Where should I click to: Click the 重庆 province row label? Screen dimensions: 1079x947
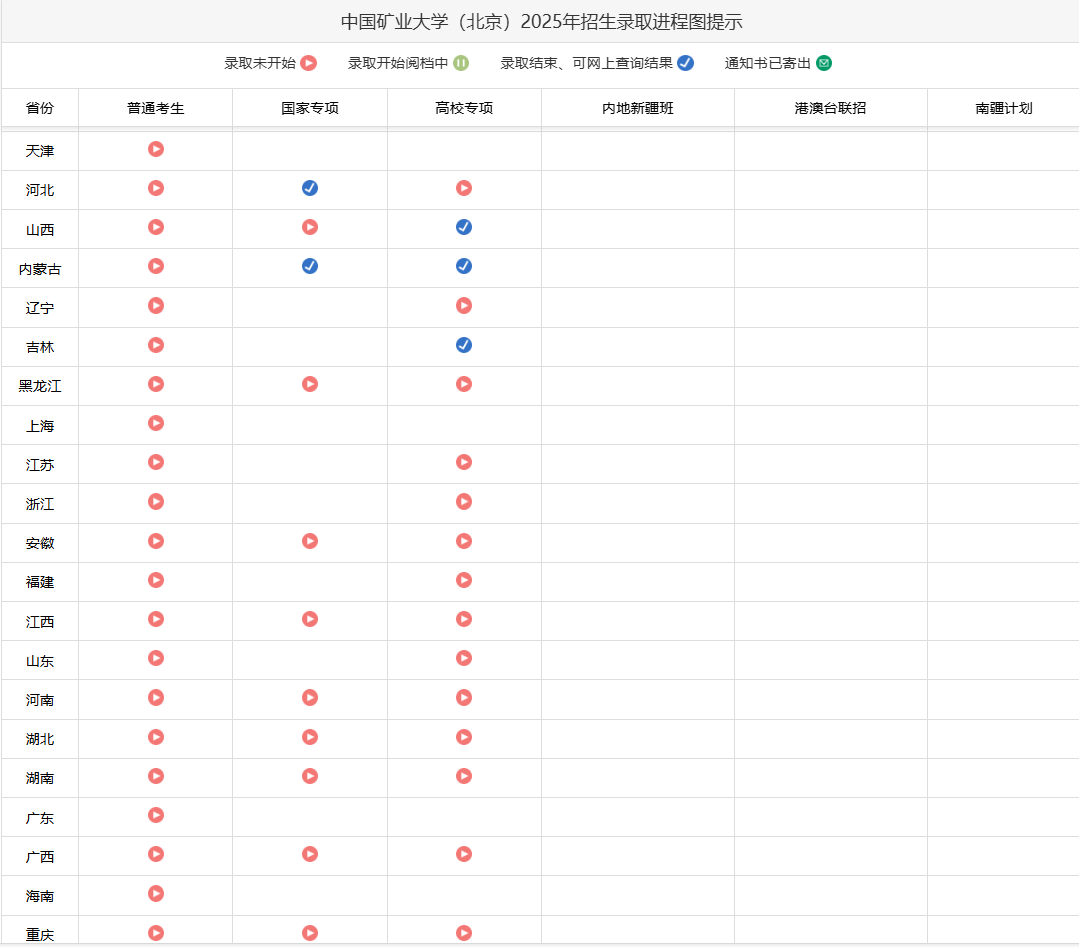tap(40, 935)
